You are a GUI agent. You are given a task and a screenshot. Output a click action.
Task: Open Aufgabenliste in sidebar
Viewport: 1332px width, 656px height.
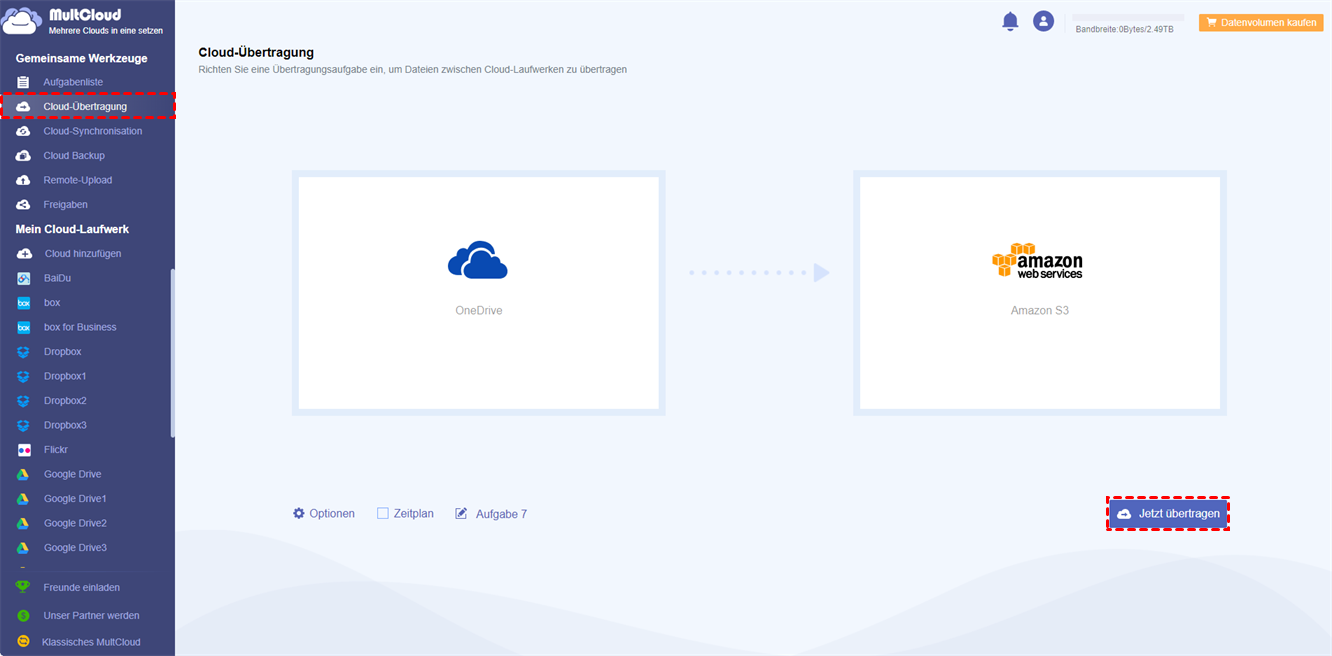[x=73, y=82]
